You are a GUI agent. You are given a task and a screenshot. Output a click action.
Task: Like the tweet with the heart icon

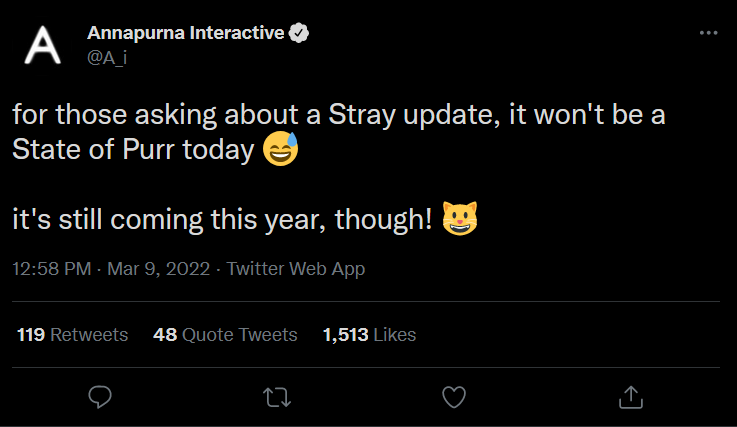click(x=454, y=397)
